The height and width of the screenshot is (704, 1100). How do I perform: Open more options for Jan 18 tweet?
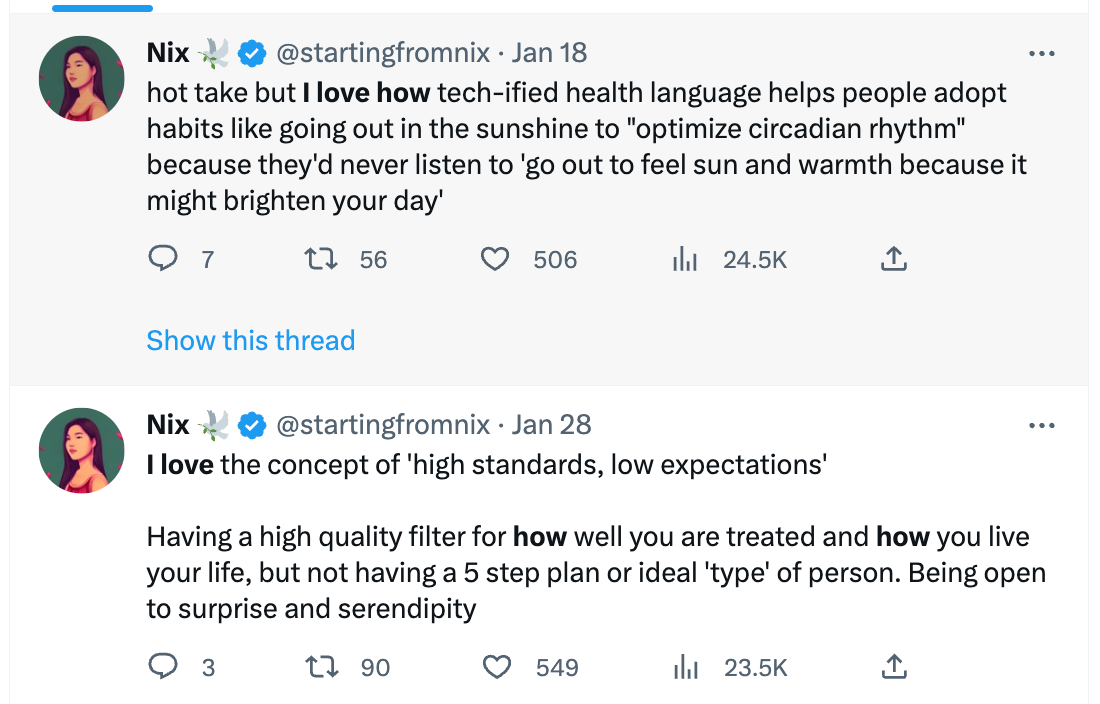pos(1042,53)
